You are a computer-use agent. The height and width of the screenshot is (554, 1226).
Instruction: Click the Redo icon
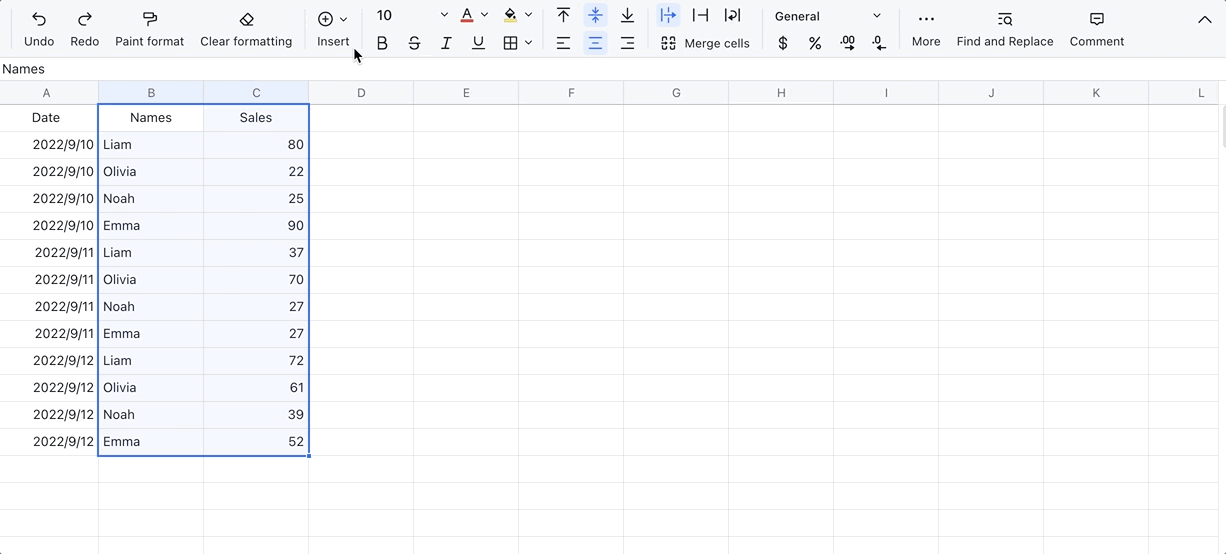[x=85, y=19]
